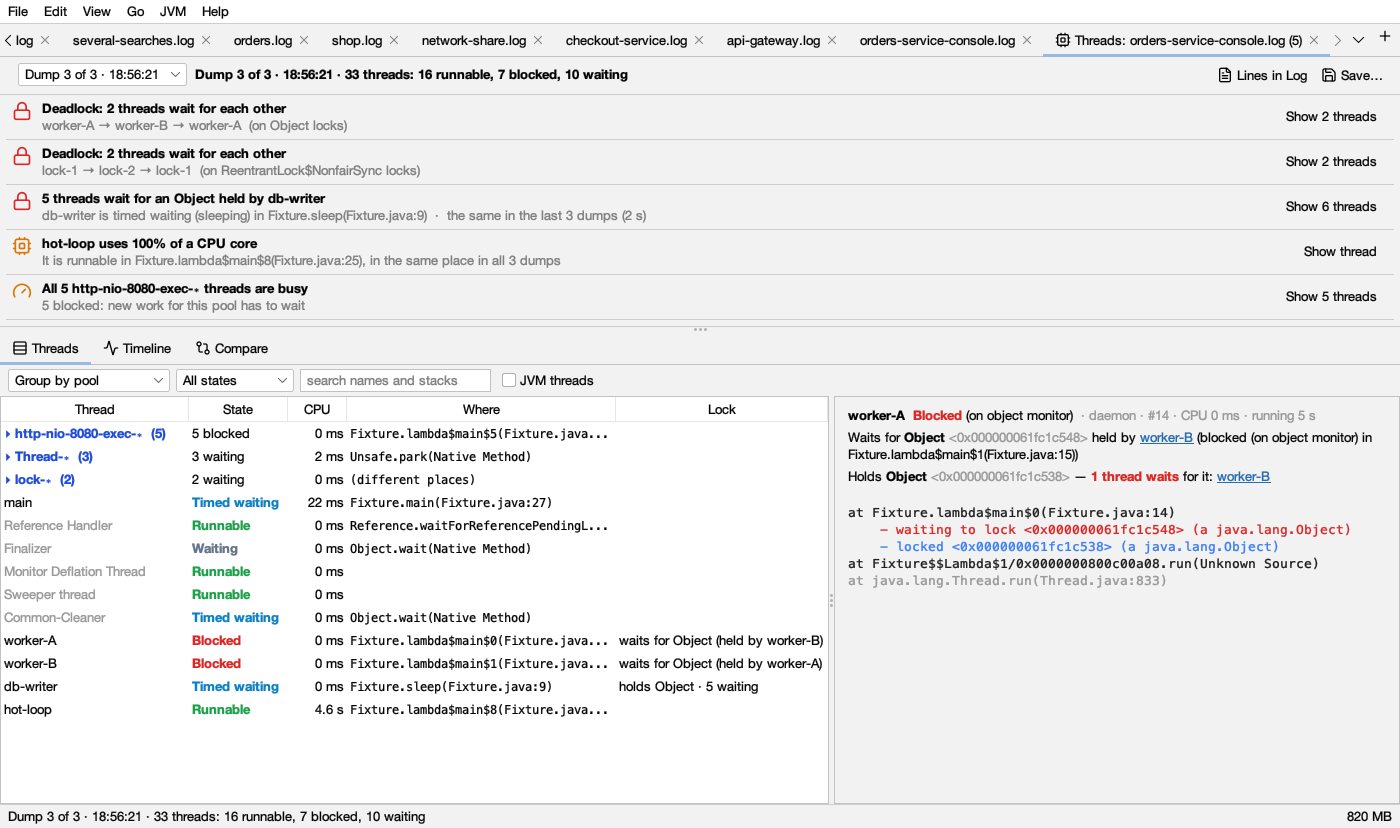The height and width of the screenshot is (828, 1400).
Task: Open the tab list dropdown chevron
Action: (x=1358, y=40)
